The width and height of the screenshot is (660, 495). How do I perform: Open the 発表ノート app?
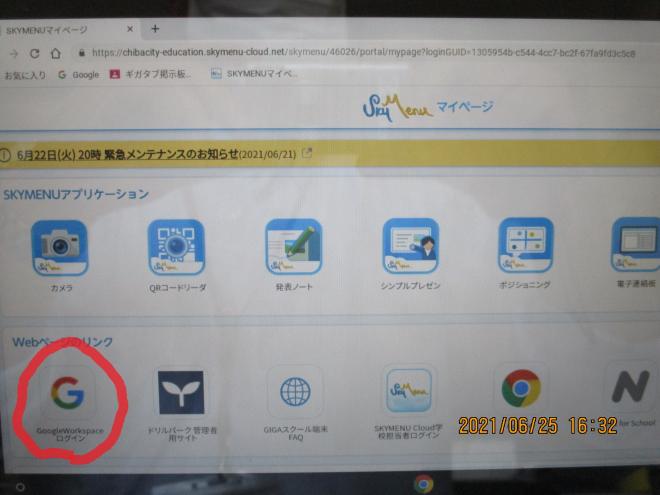coord(294,246)
